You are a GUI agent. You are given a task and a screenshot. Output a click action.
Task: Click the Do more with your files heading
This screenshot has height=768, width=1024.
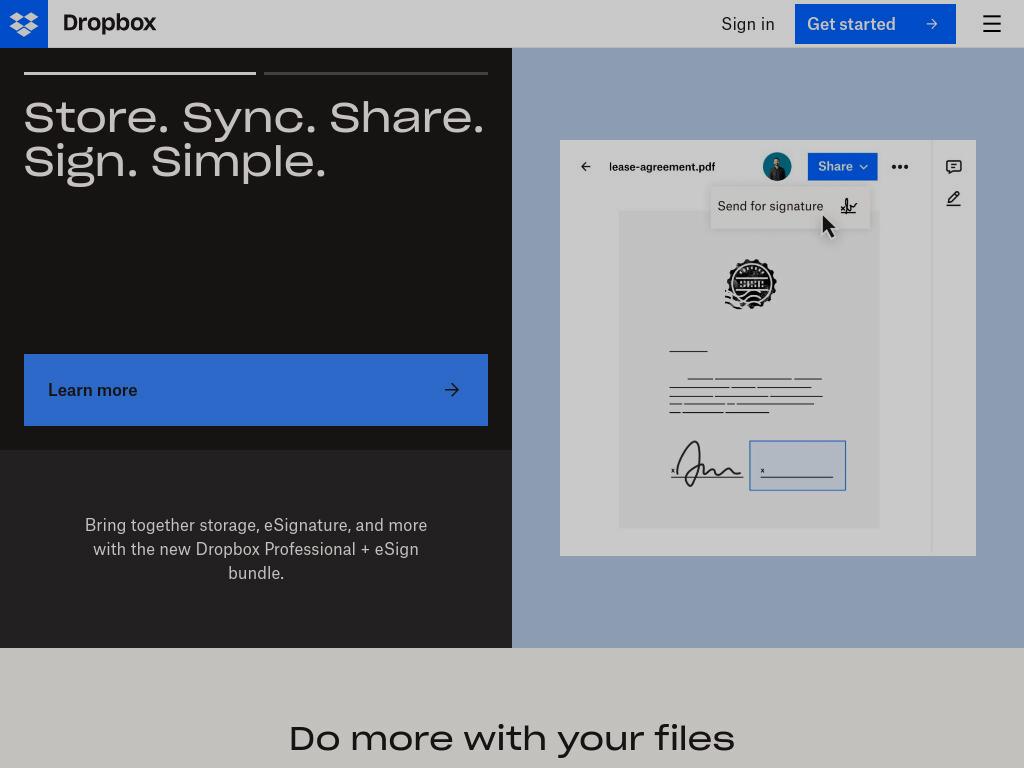[512, 739]
